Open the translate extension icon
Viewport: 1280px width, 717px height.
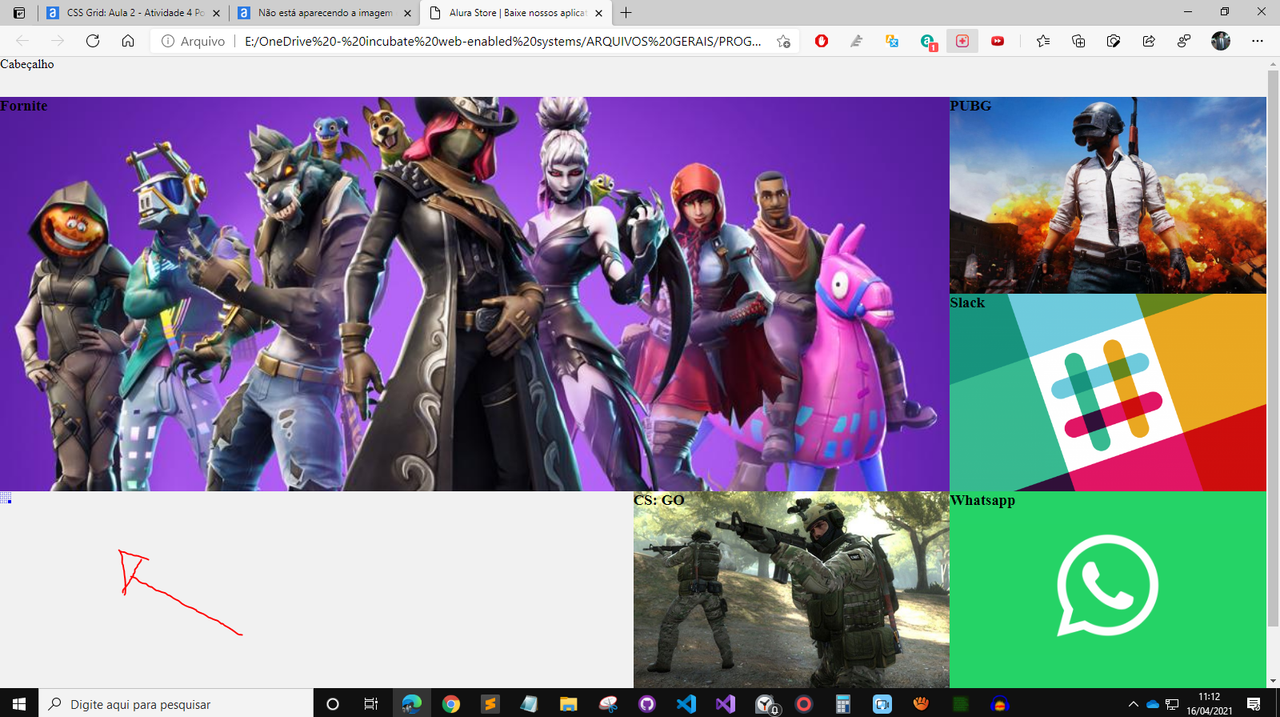tap(892, 41)
